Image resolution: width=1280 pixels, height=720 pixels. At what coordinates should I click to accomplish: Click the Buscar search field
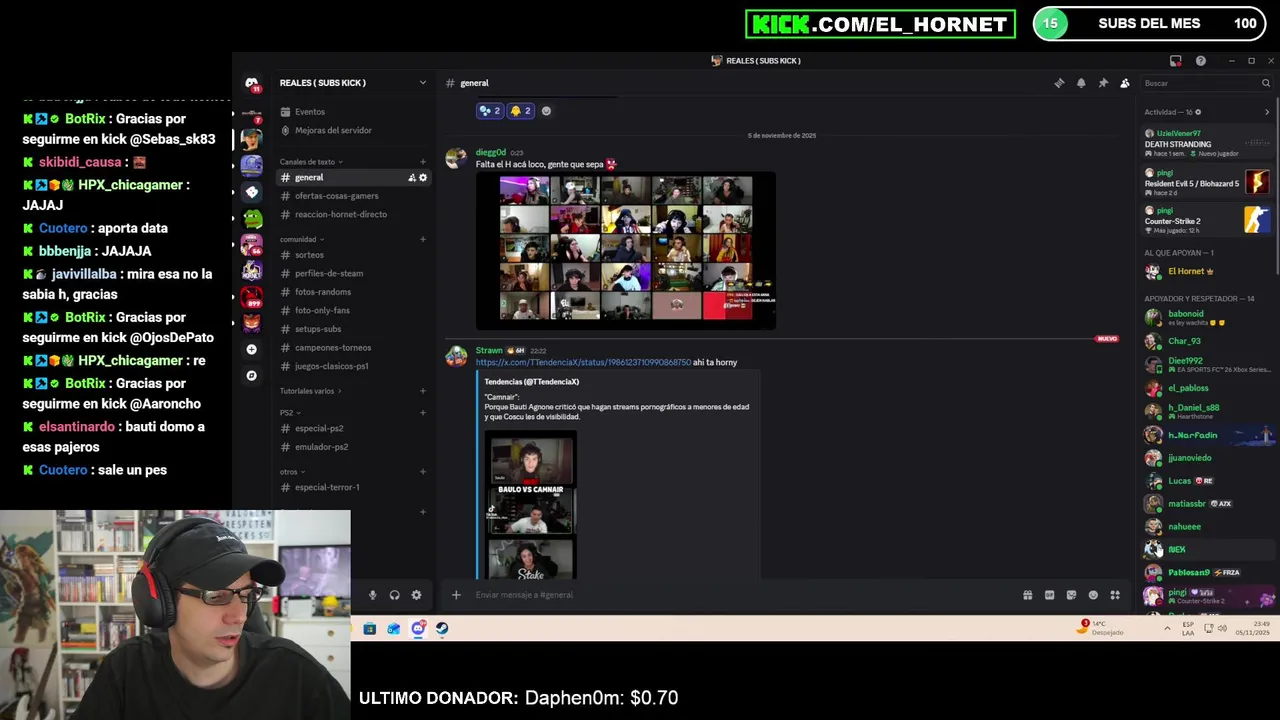(x=1207, y=83)
